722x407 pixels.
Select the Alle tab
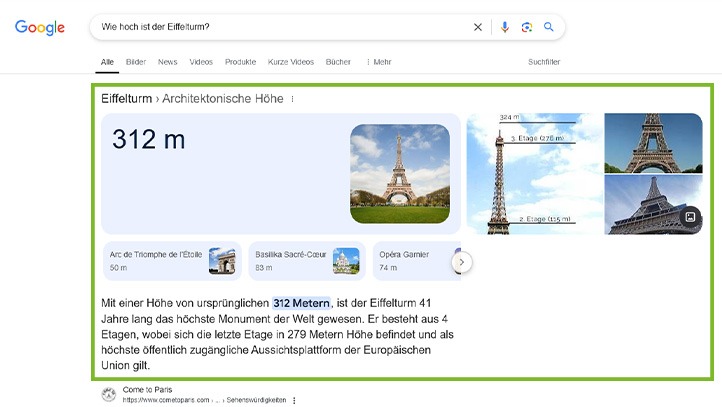107,62
